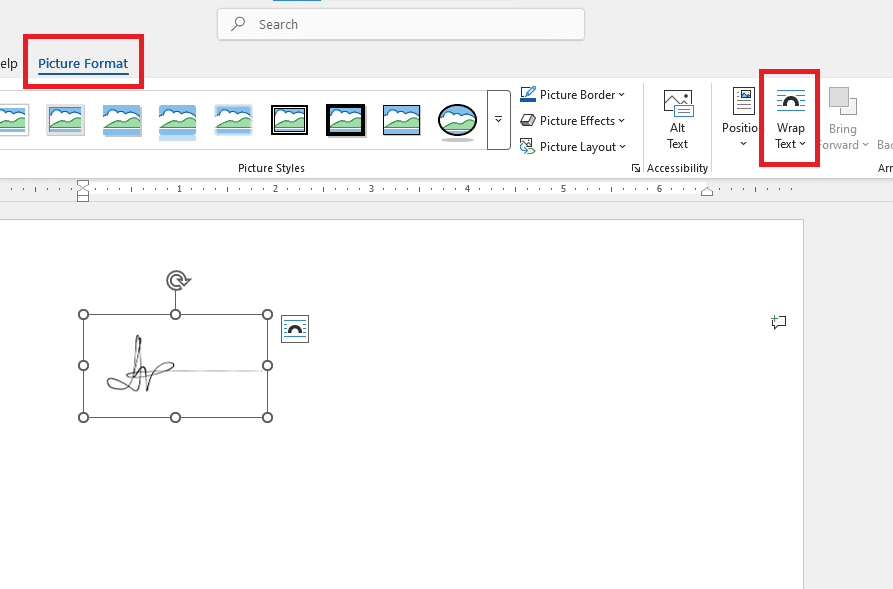Image resolution: width=893 pixels, height=589 pixels.
Task: Click the Alt Text button
Action: tap(678, 120)
